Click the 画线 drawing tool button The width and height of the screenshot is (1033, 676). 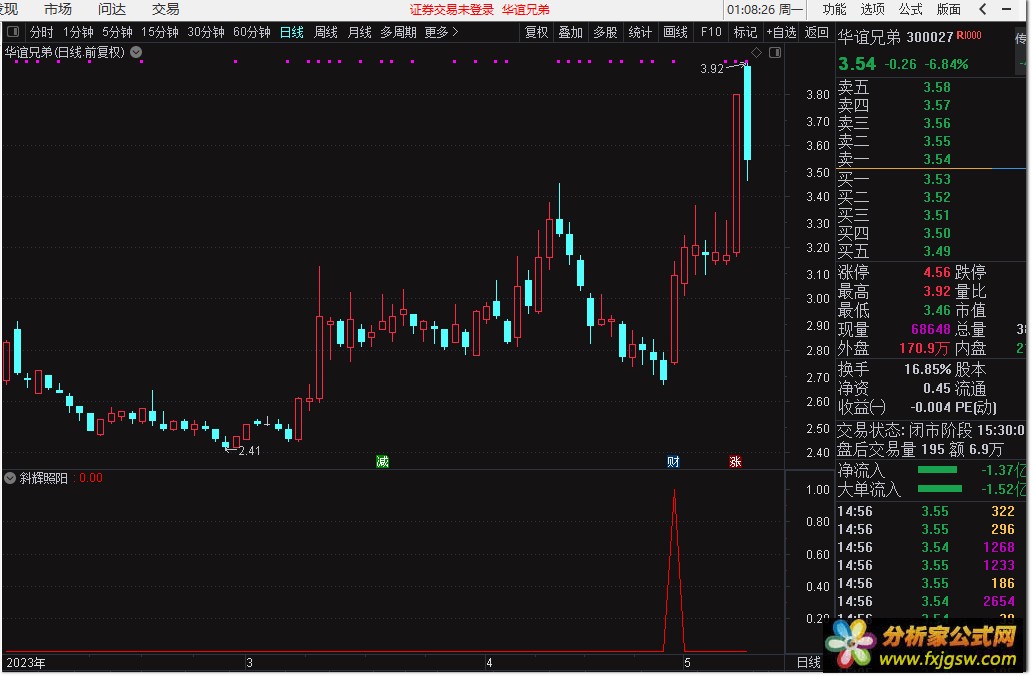click(x=675, y=32)
